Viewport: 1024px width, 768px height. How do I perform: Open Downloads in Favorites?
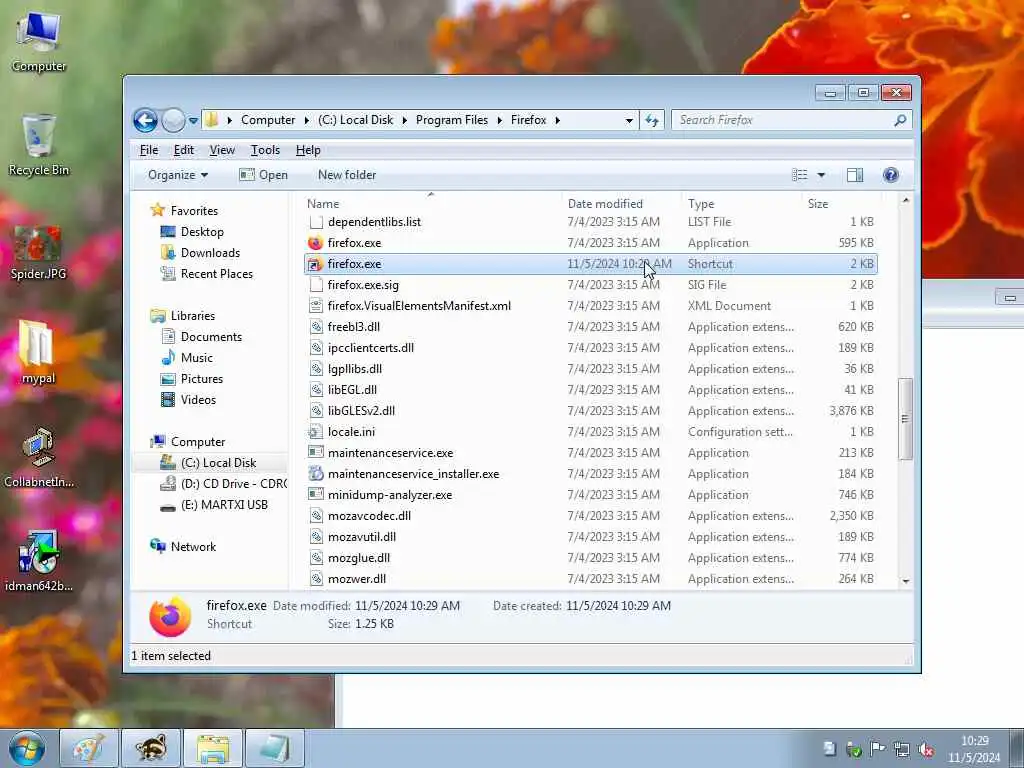[210, 253]
